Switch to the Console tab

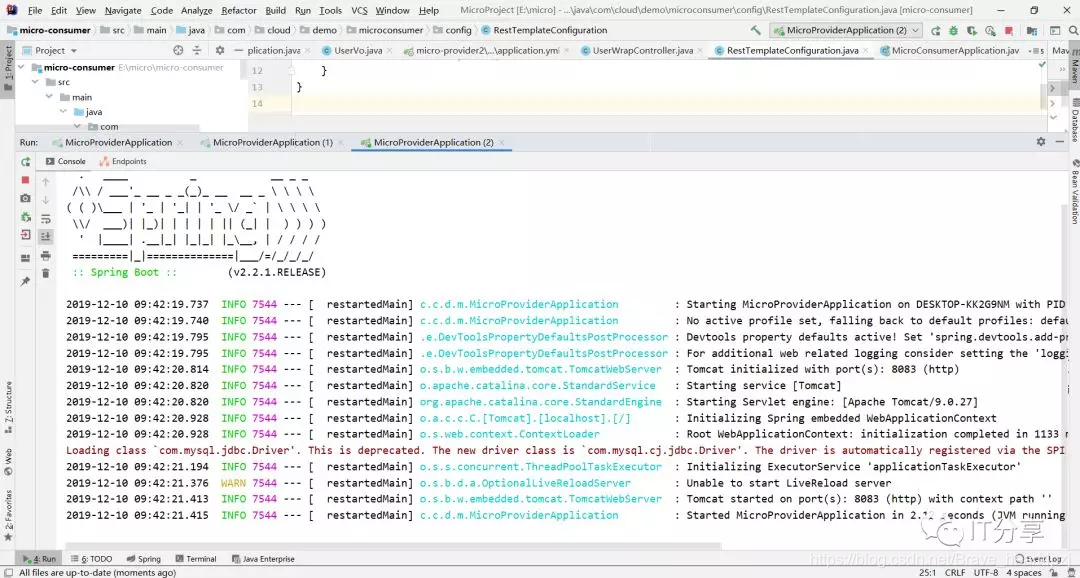pyautogui.click(x=65, y=161)
